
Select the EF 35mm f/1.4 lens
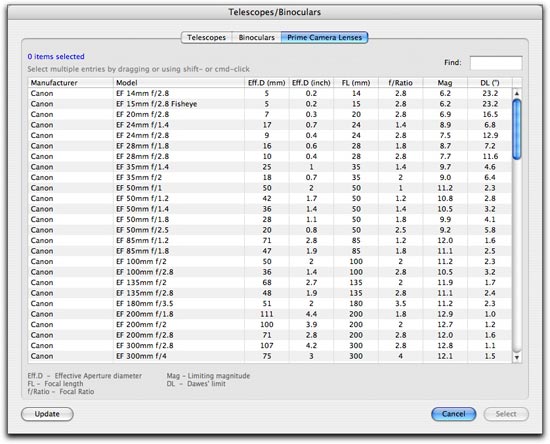coord(270,167)
